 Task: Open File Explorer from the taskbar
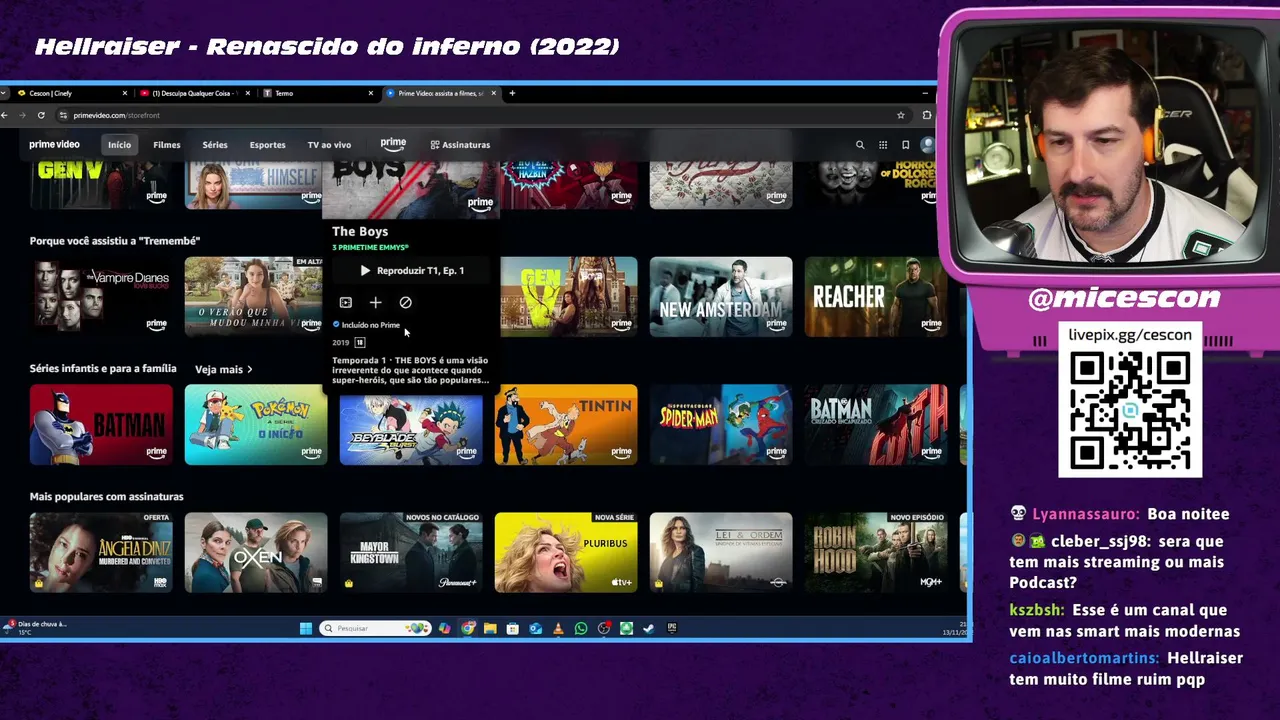click(x=490, y=628)
